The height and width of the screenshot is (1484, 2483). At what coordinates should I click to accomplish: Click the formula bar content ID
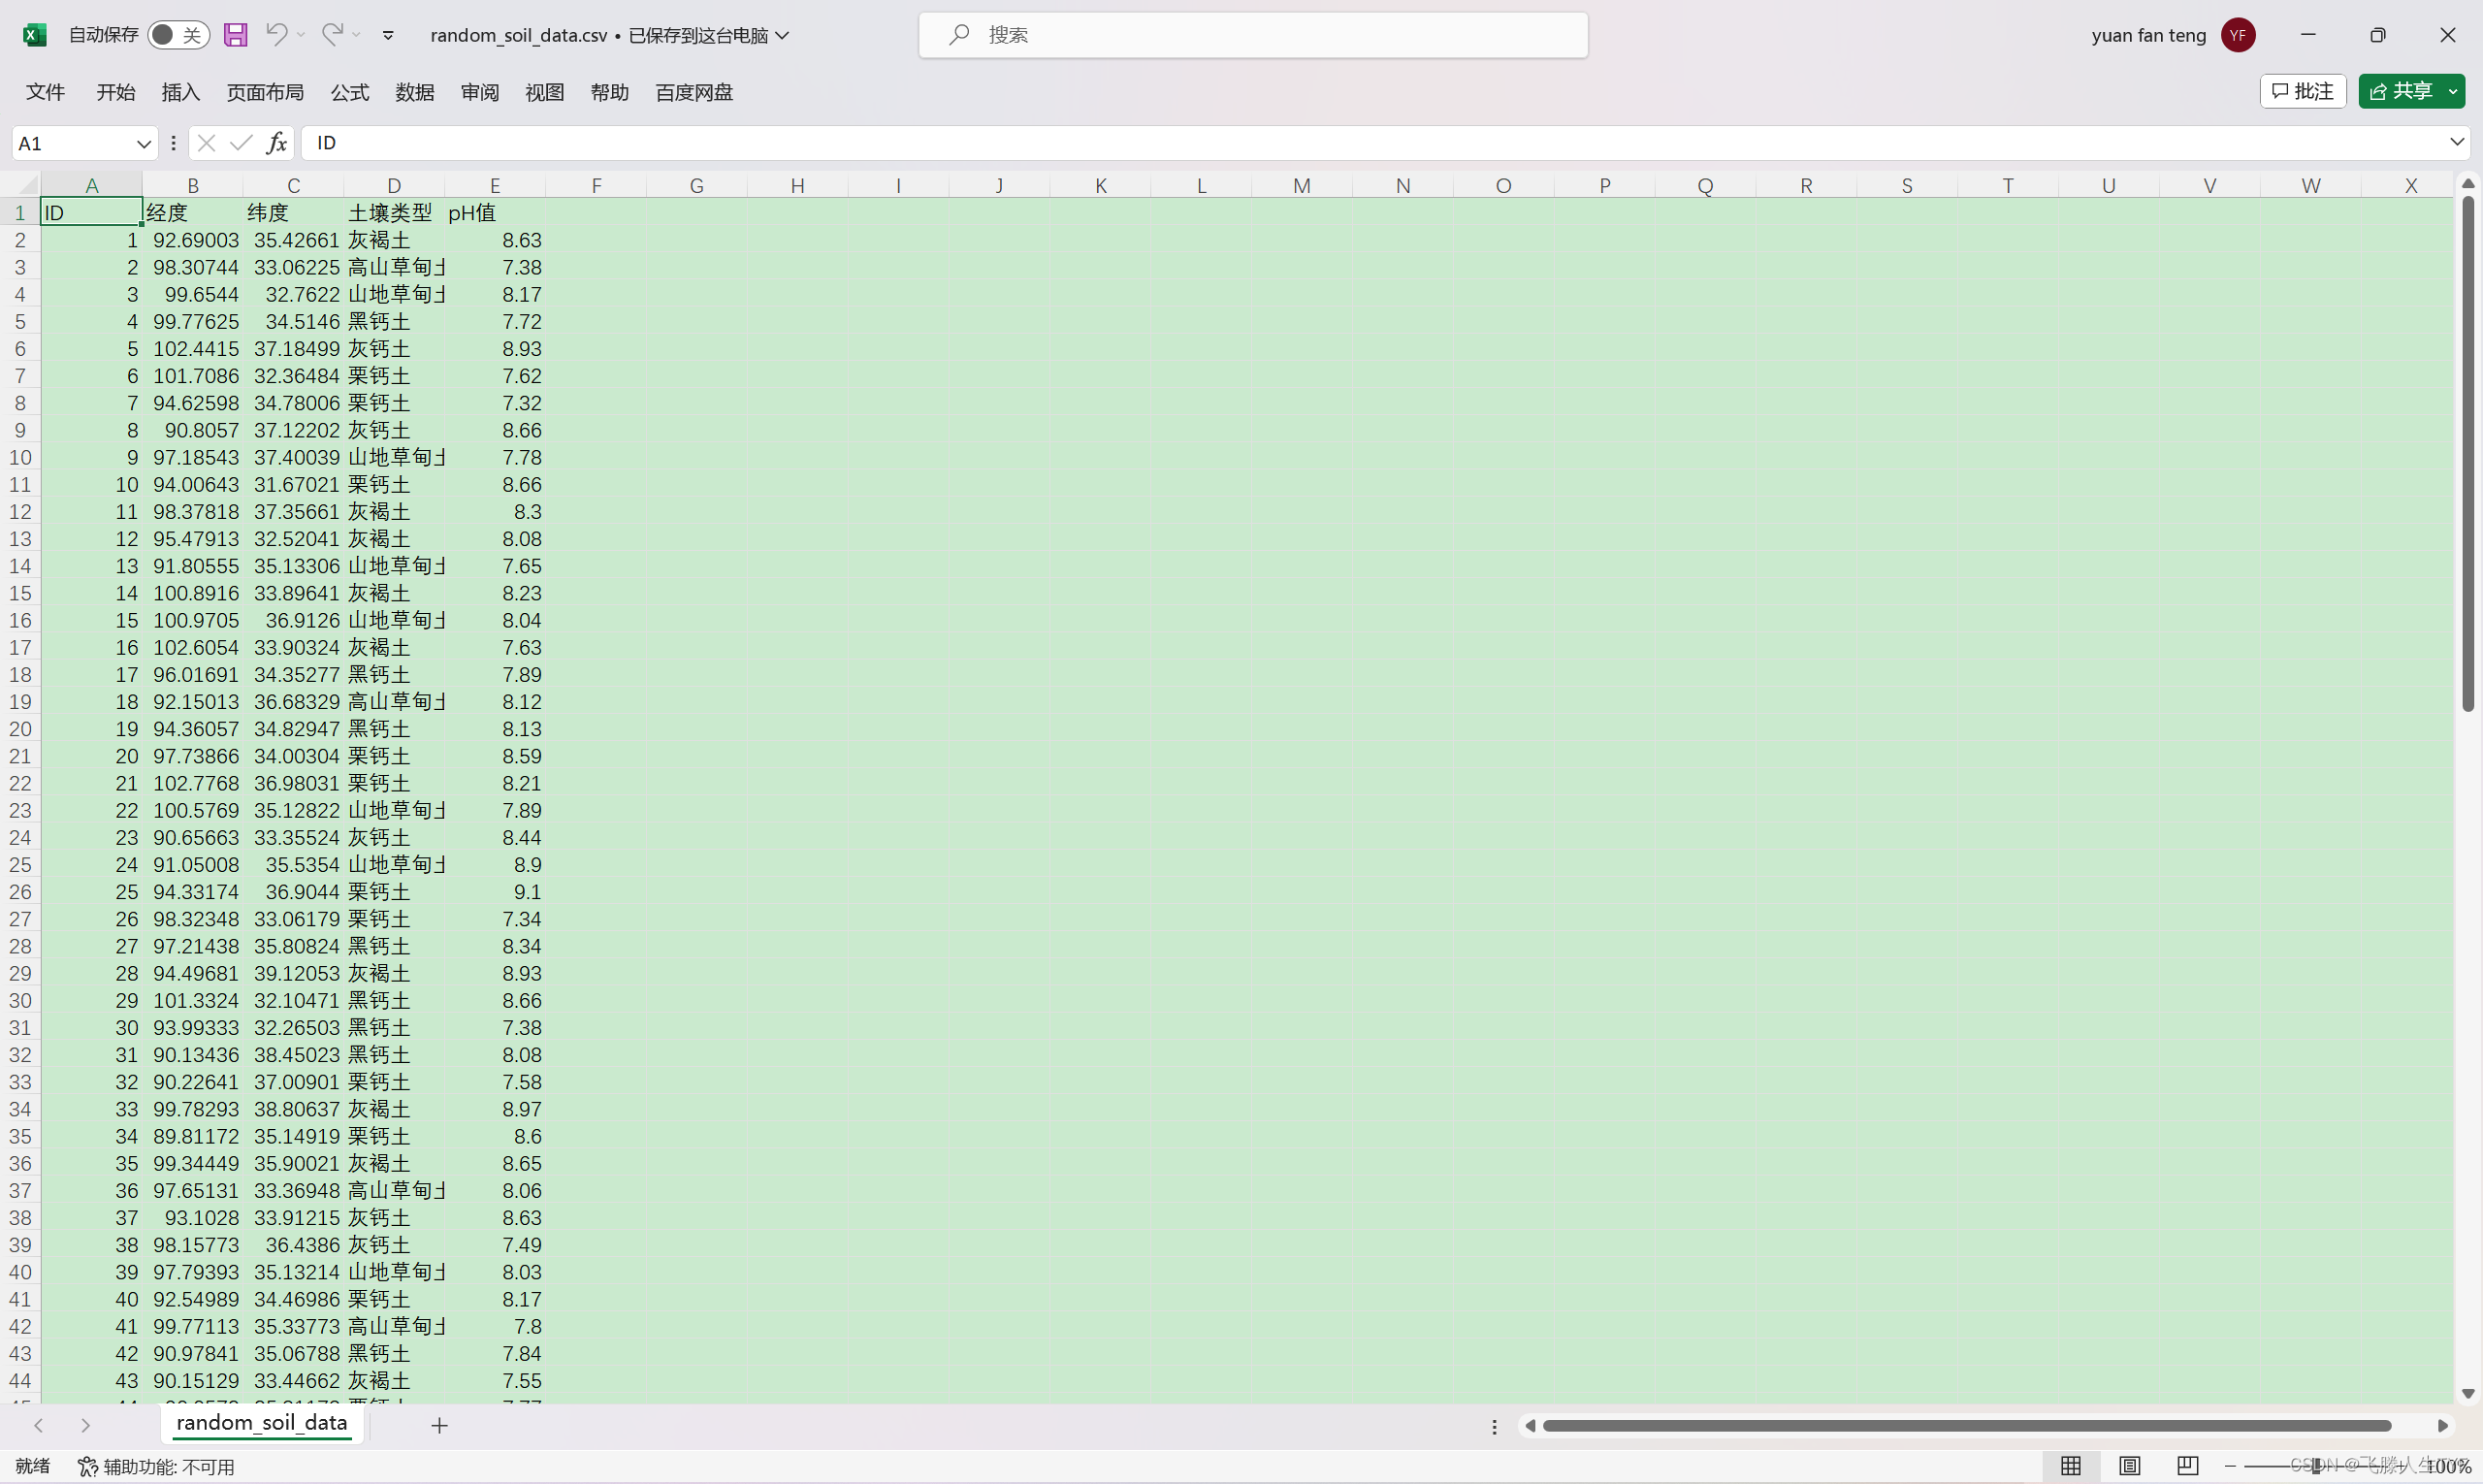tap(326, 143)
